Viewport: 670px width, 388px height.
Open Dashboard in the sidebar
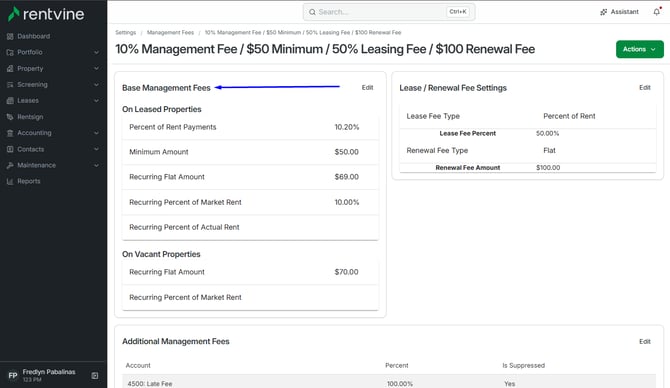coord(33,36)
